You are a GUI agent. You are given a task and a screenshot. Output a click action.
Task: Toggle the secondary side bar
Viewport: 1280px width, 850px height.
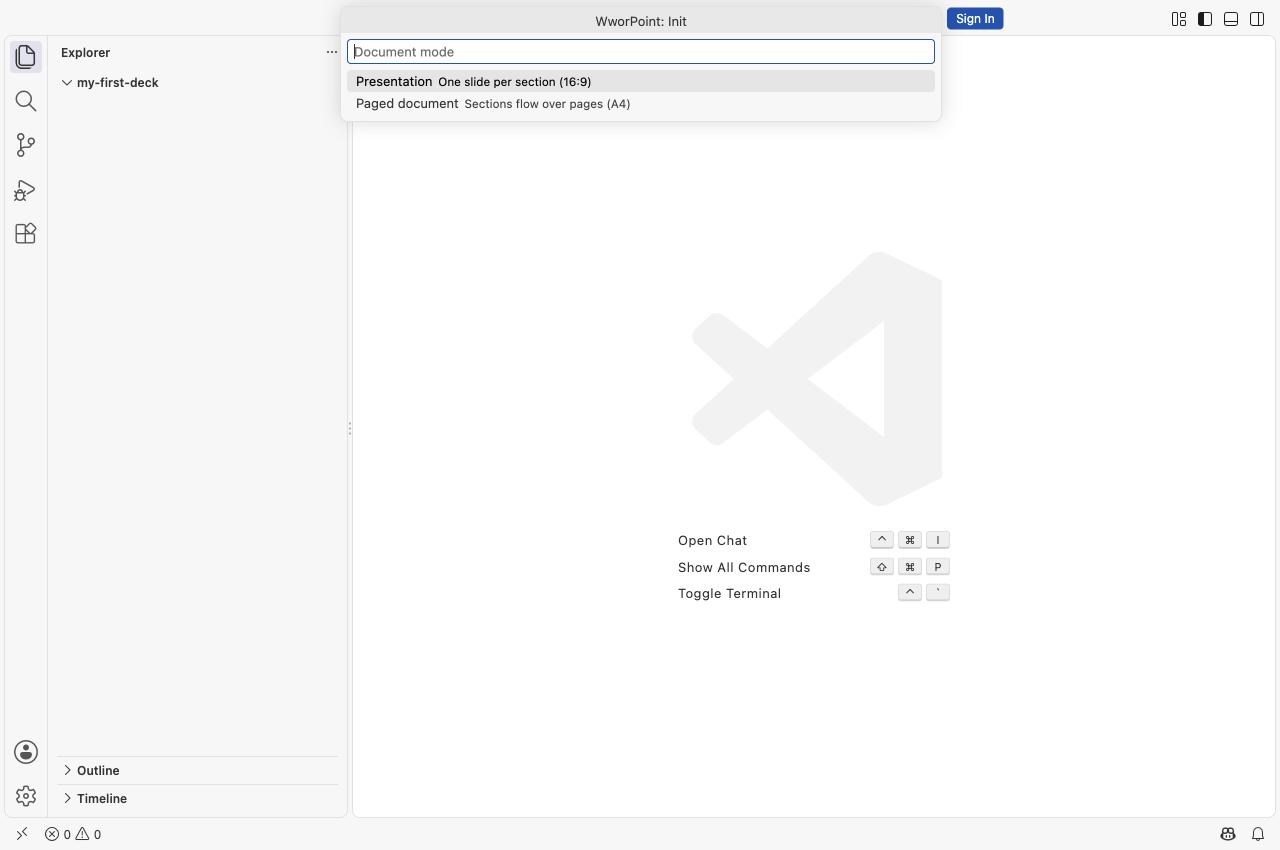1257,19
